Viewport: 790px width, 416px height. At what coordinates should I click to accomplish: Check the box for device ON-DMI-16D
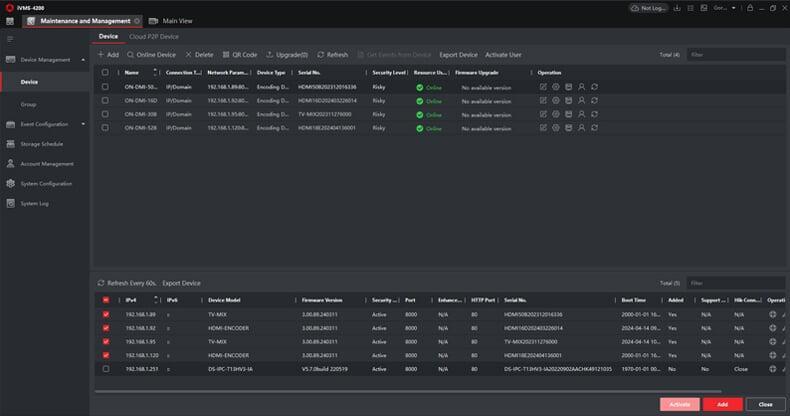click(x=105, y=100)
